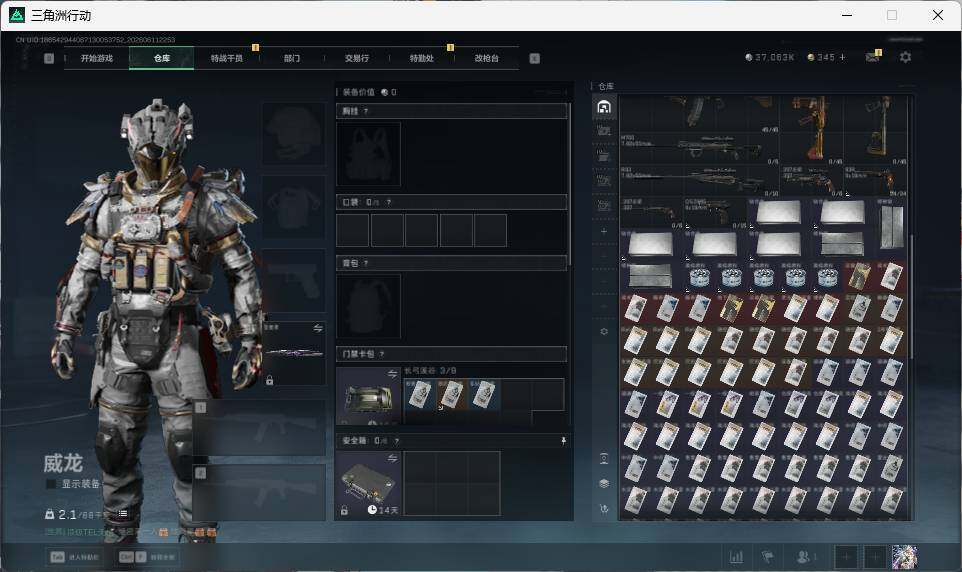Click the equipment panel scrollbar
The height and width of the screenshot is (572, 962).
(x=570, y=184)
